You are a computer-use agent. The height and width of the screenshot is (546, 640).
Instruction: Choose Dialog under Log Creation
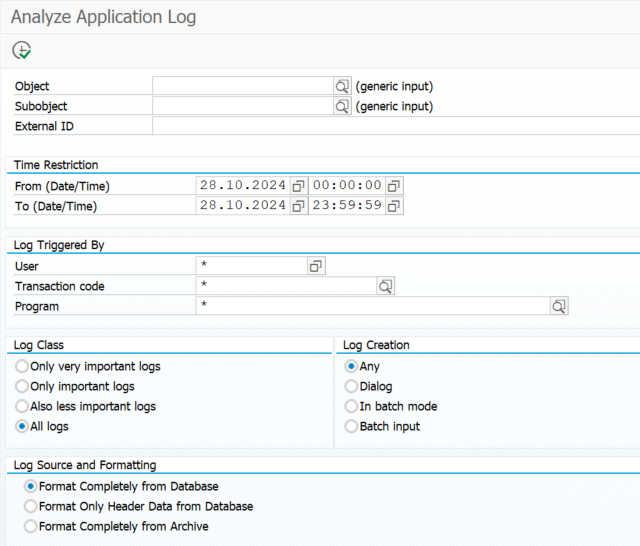tap(351, 387)
